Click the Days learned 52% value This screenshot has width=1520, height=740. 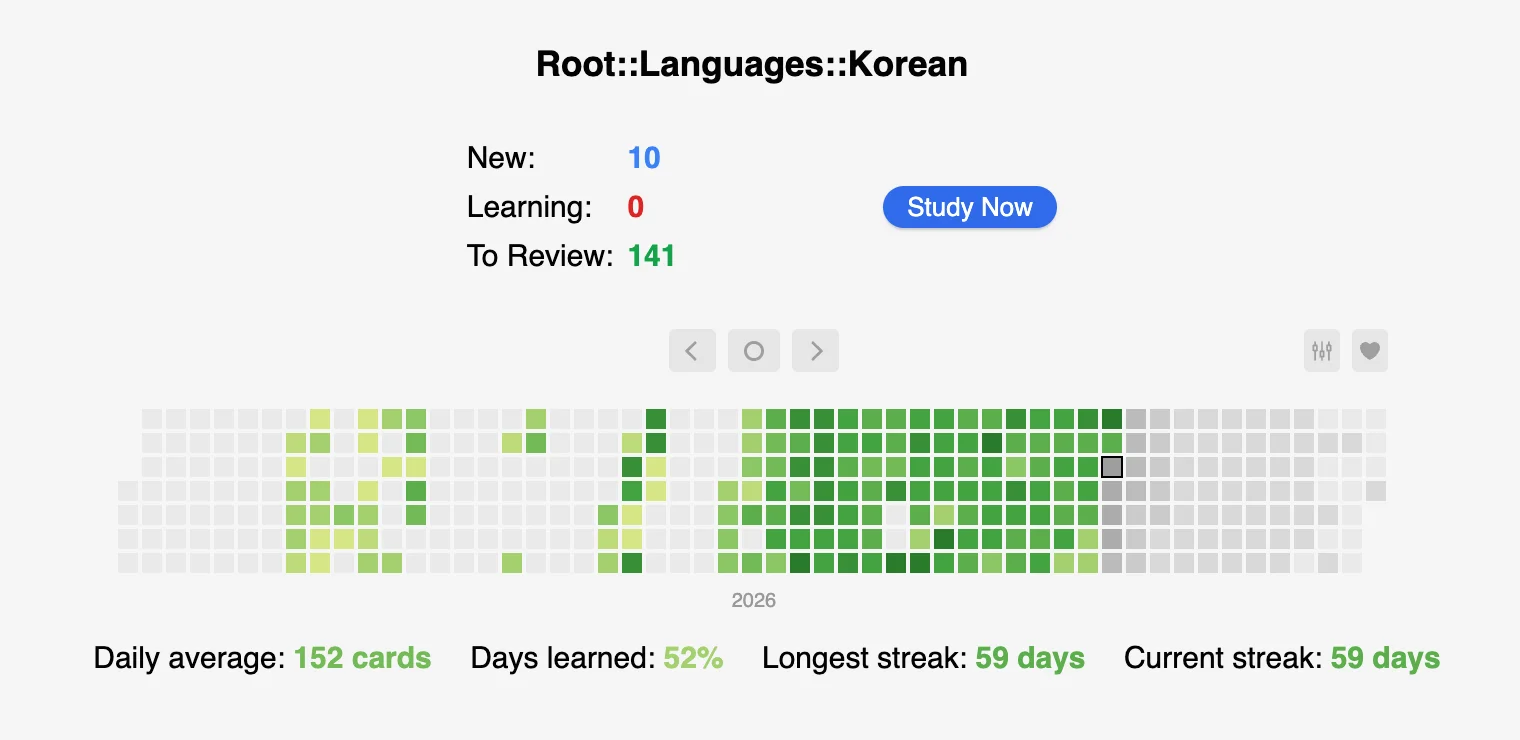[693, 658]
